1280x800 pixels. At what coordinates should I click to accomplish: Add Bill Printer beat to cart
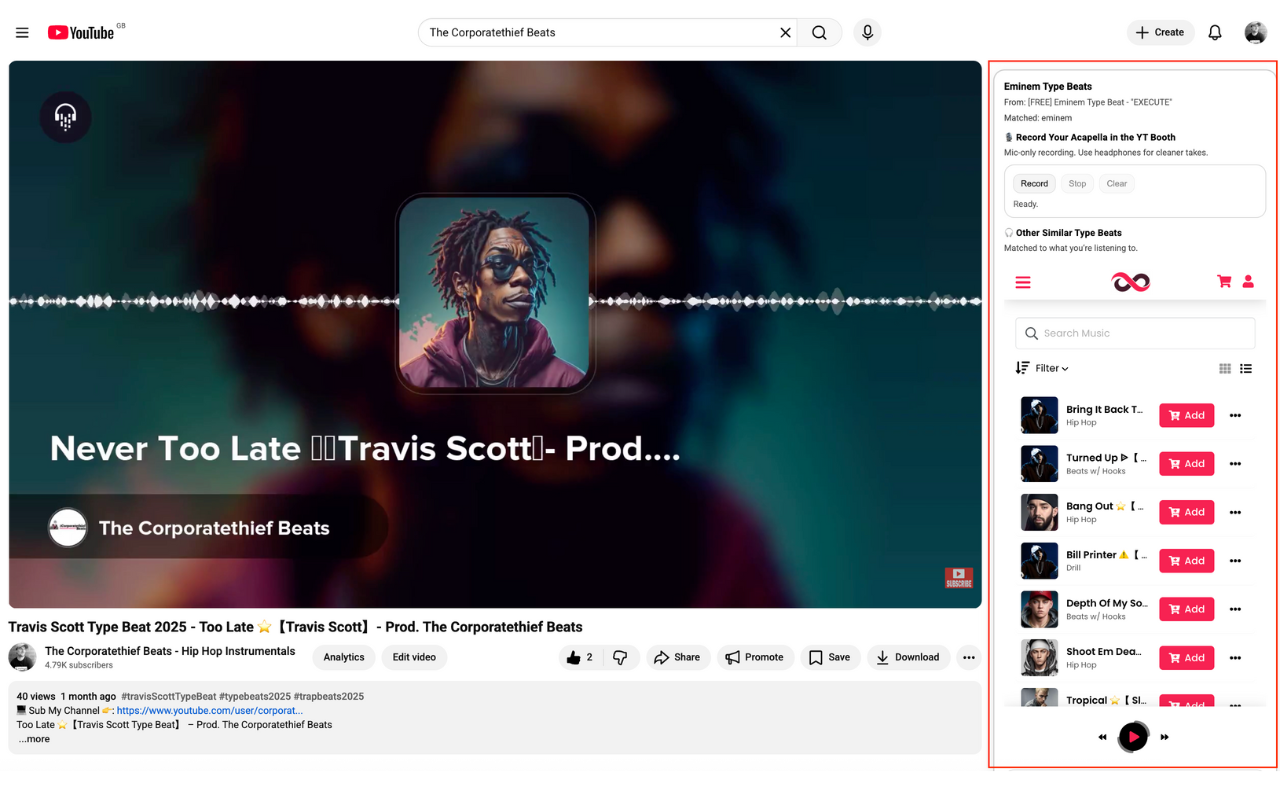[x=1187, y=561]
